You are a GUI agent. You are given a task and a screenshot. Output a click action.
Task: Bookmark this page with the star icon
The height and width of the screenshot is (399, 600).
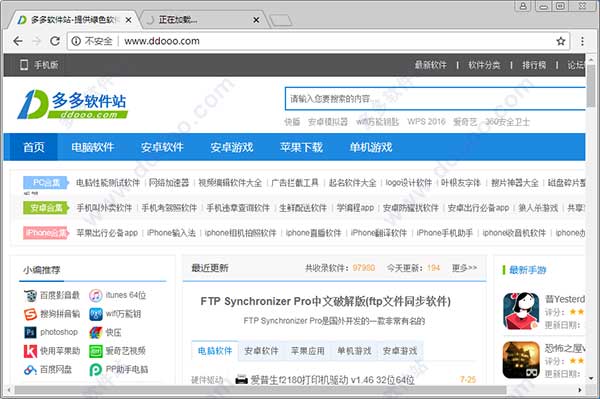(x=561, y=41)
